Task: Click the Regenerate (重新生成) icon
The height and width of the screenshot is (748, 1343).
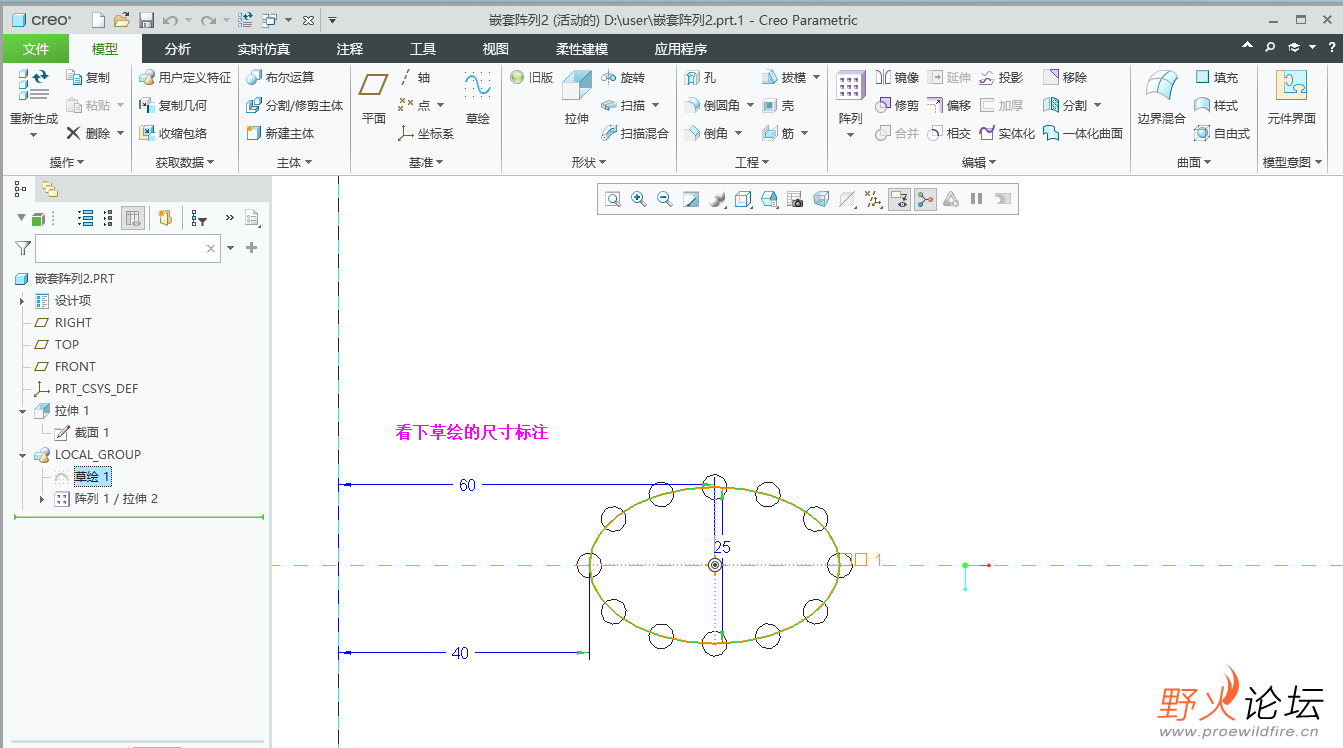Action: (33, 85)
